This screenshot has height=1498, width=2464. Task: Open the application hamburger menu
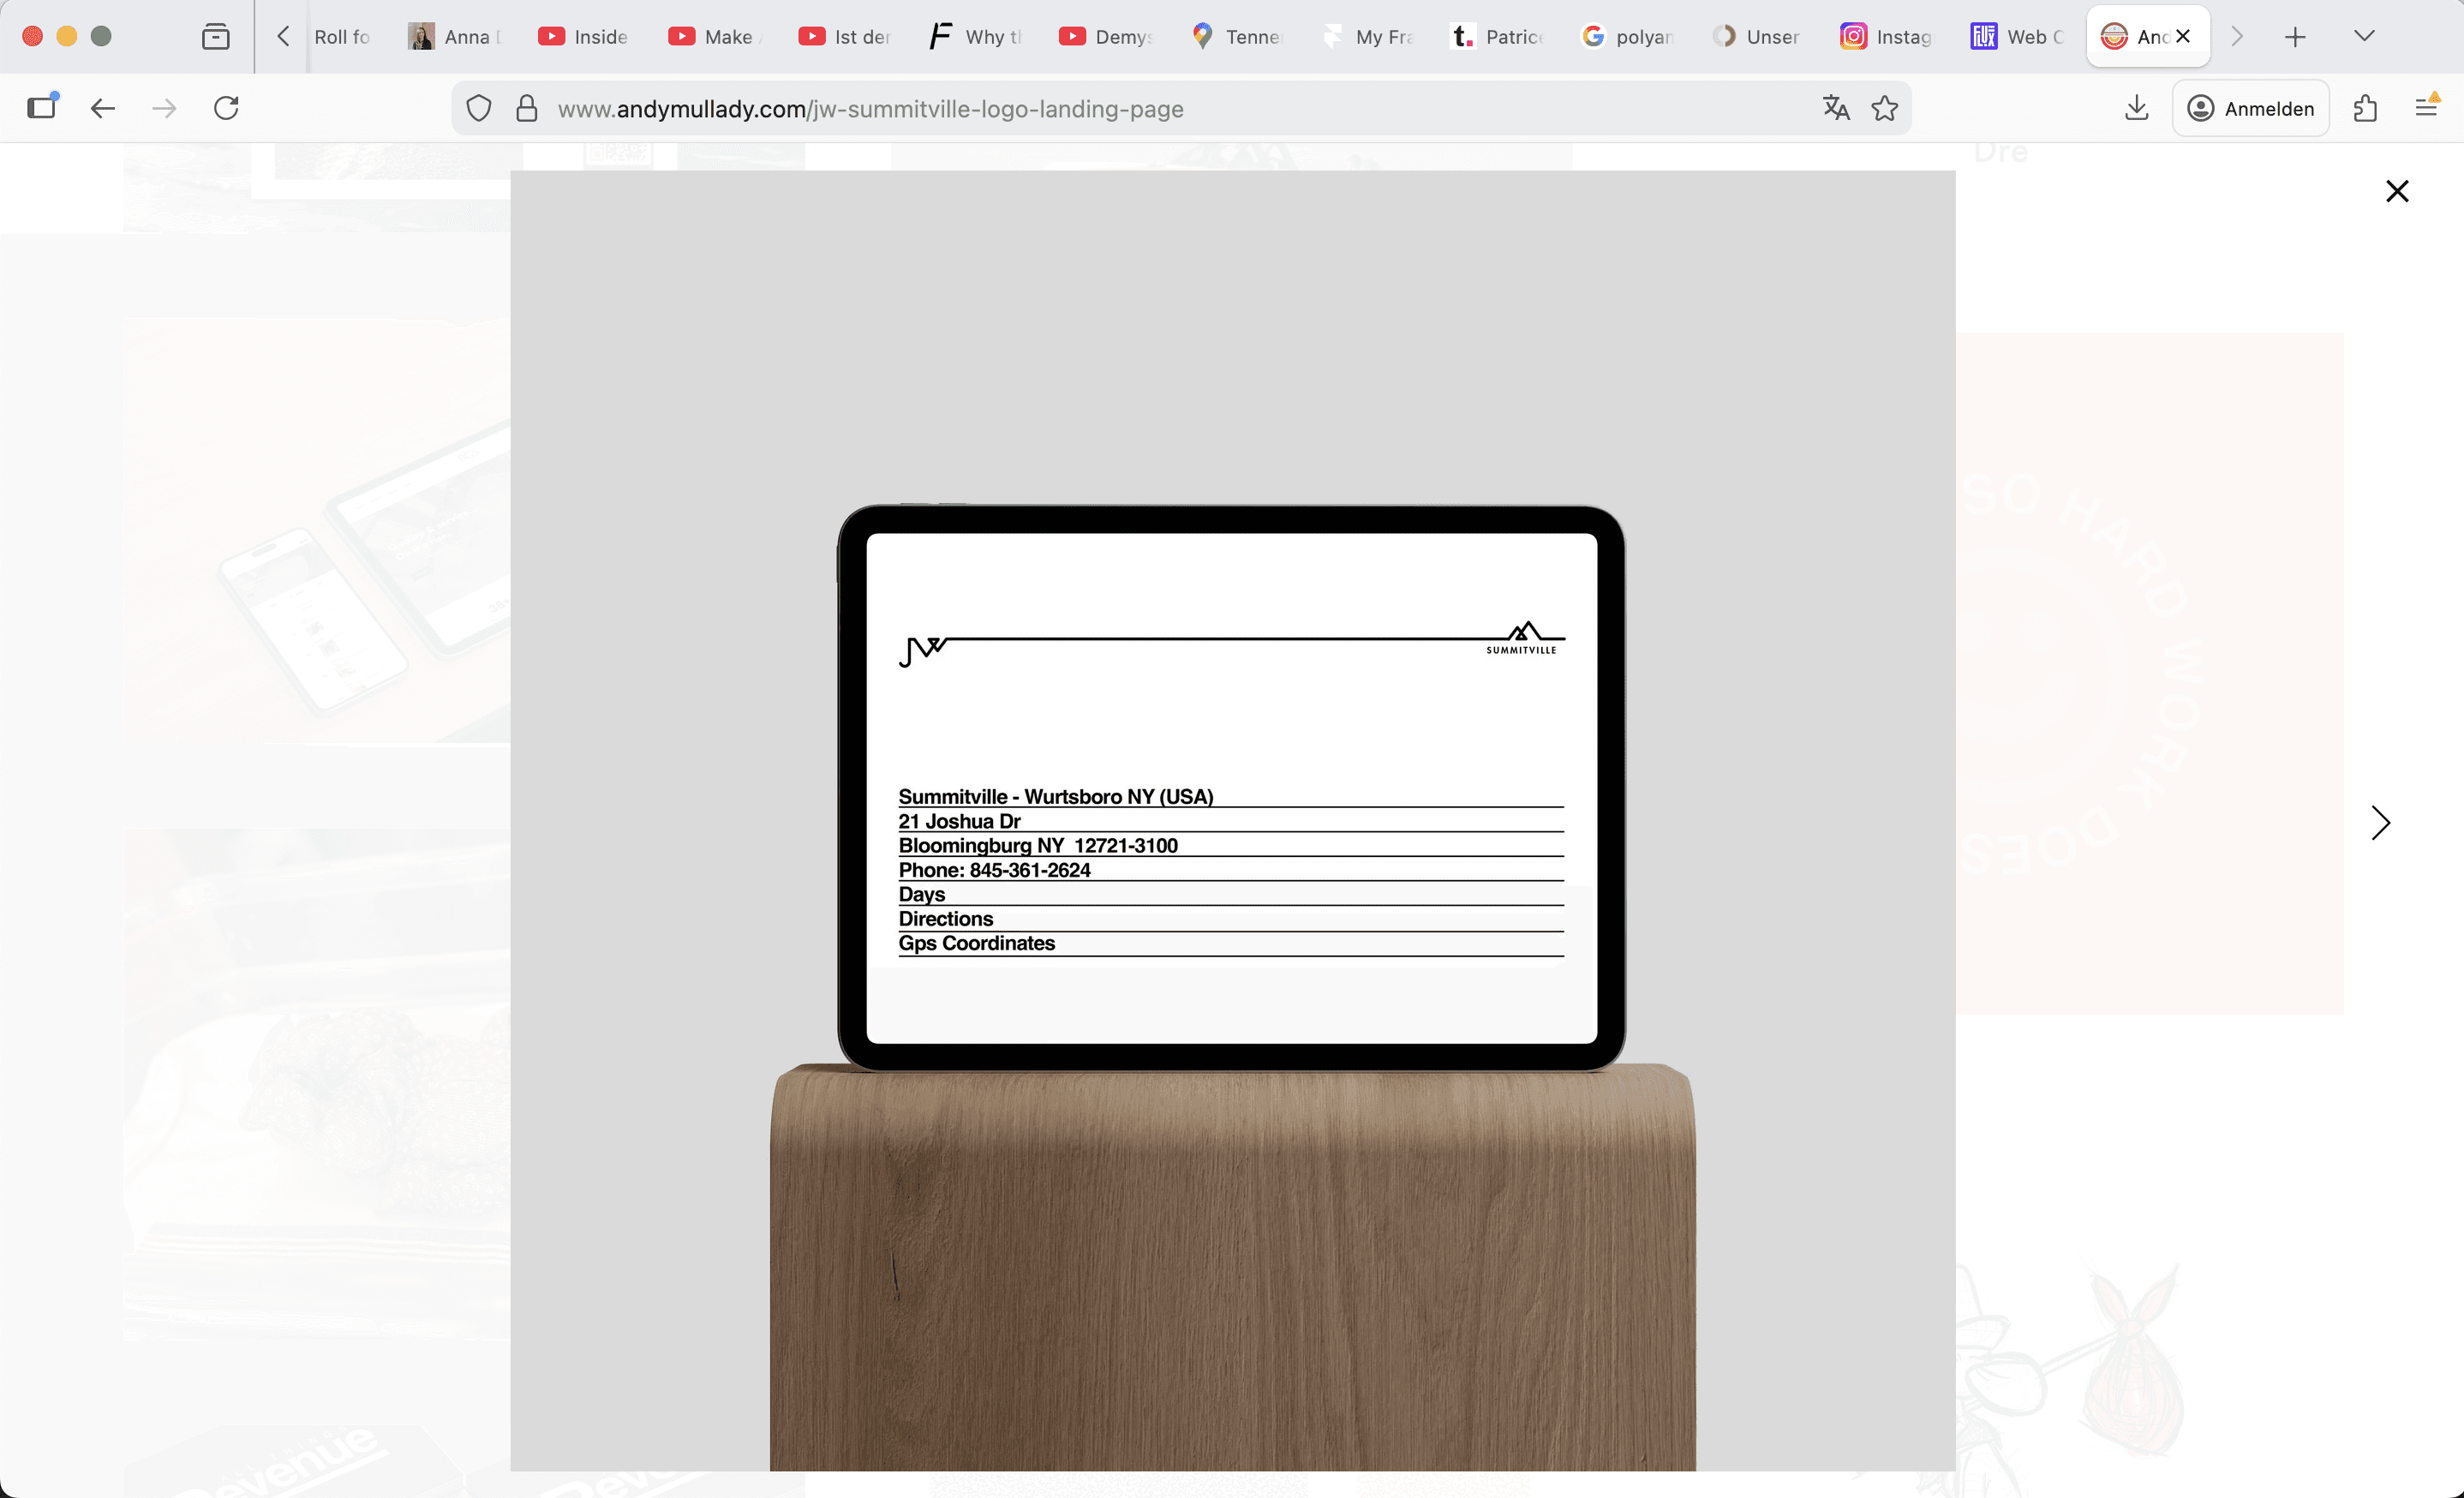point(2426,107)
